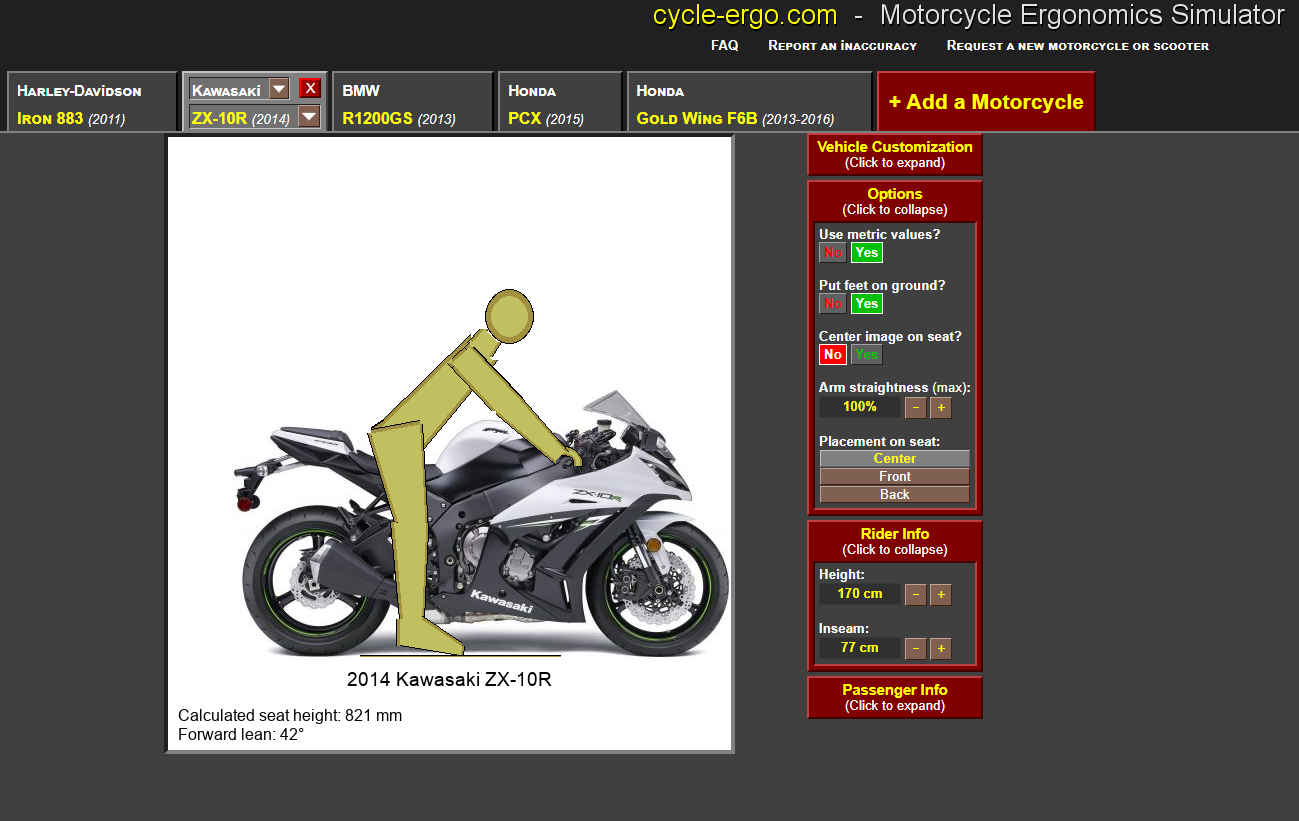The image size is (1299, 821).
Task: Switch to the Honda Gold Wing F6B tab
Action: 750,102
